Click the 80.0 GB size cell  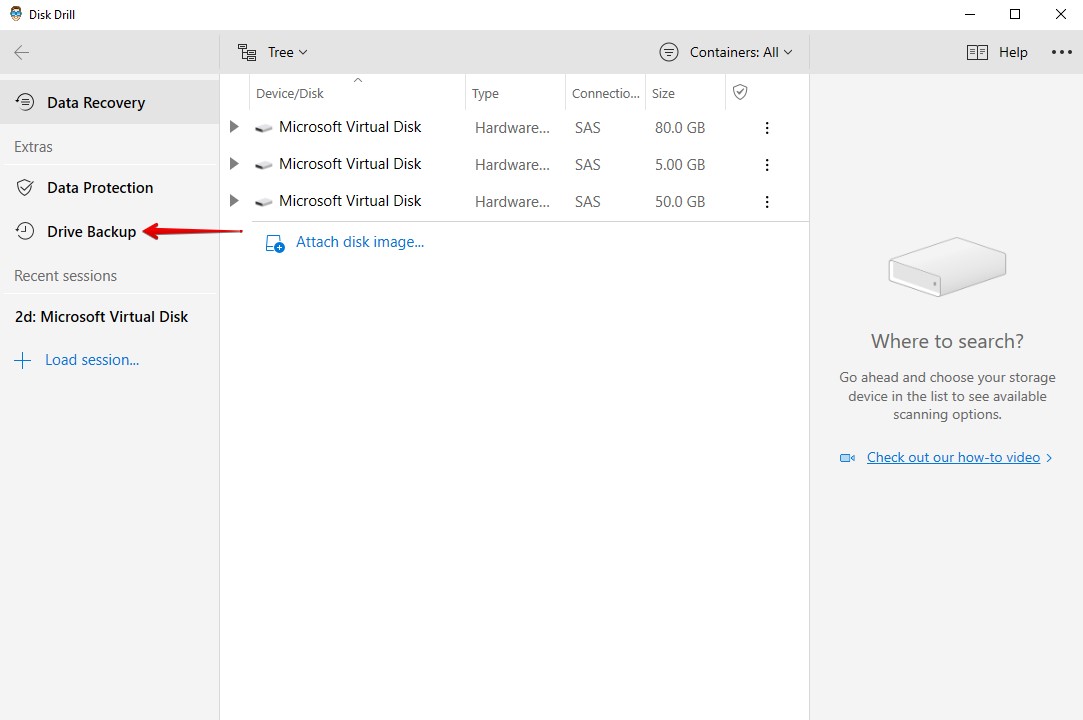point(680,128)
